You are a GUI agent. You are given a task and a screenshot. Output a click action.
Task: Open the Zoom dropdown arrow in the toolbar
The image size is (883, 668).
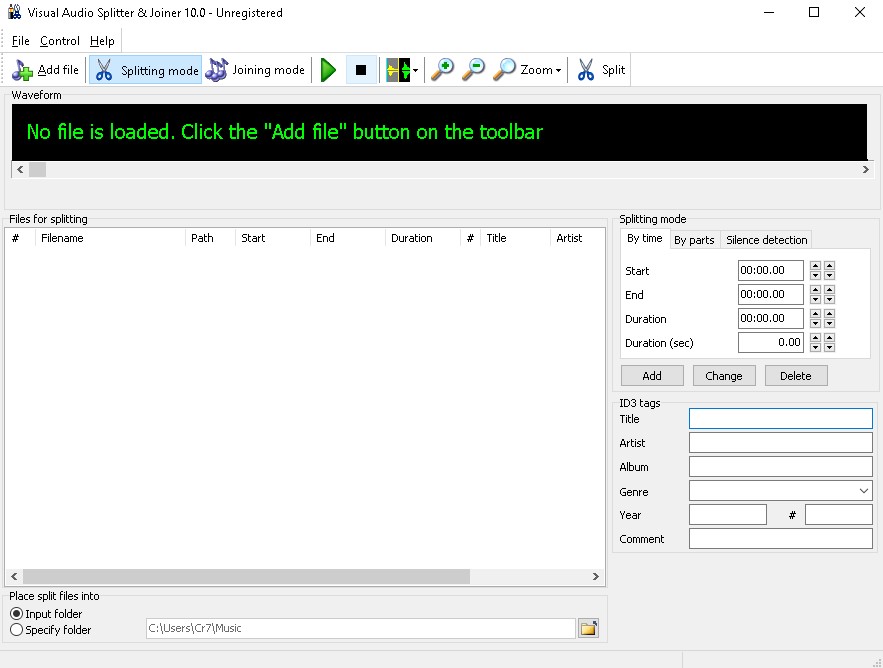pos(558,70)
